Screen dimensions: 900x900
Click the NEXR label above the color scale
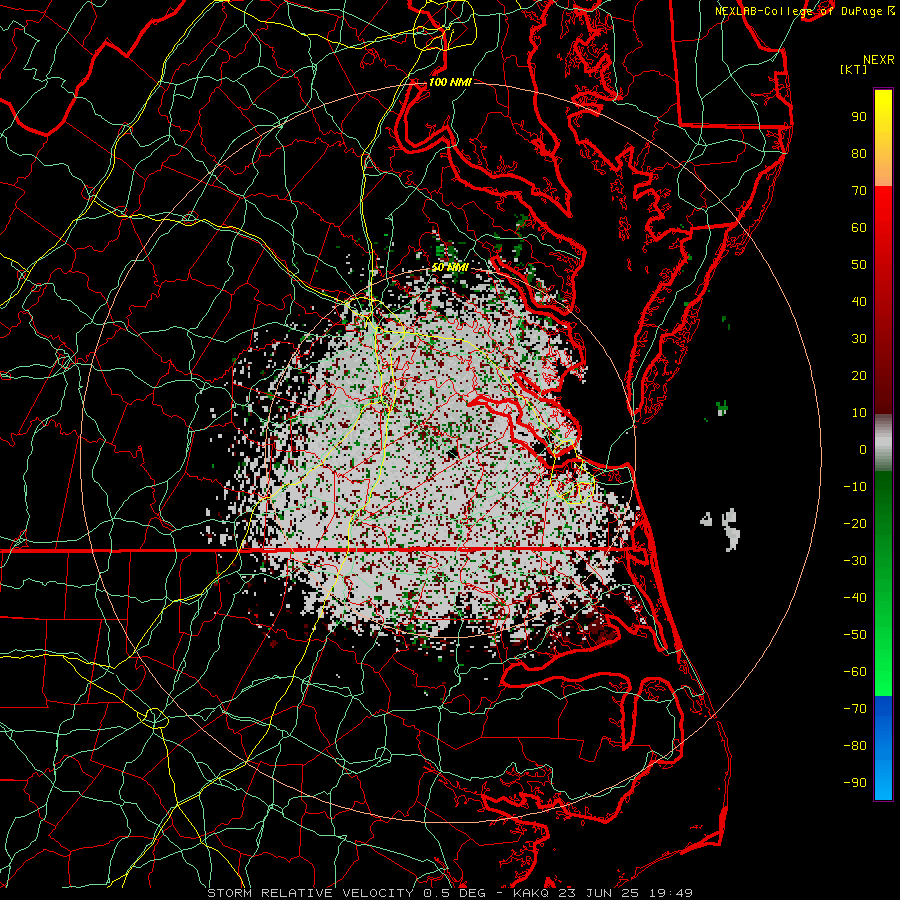coord(879,60)
